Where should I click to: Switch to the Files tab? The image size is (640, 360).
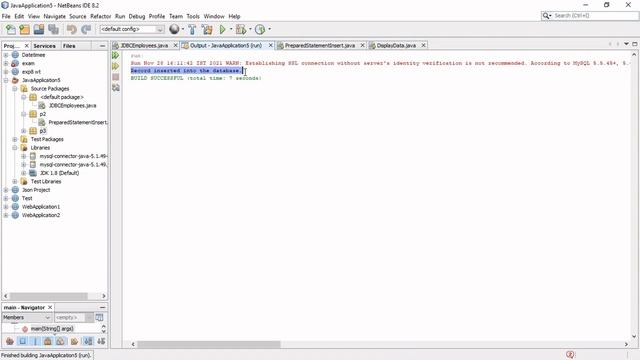point(69,46)
